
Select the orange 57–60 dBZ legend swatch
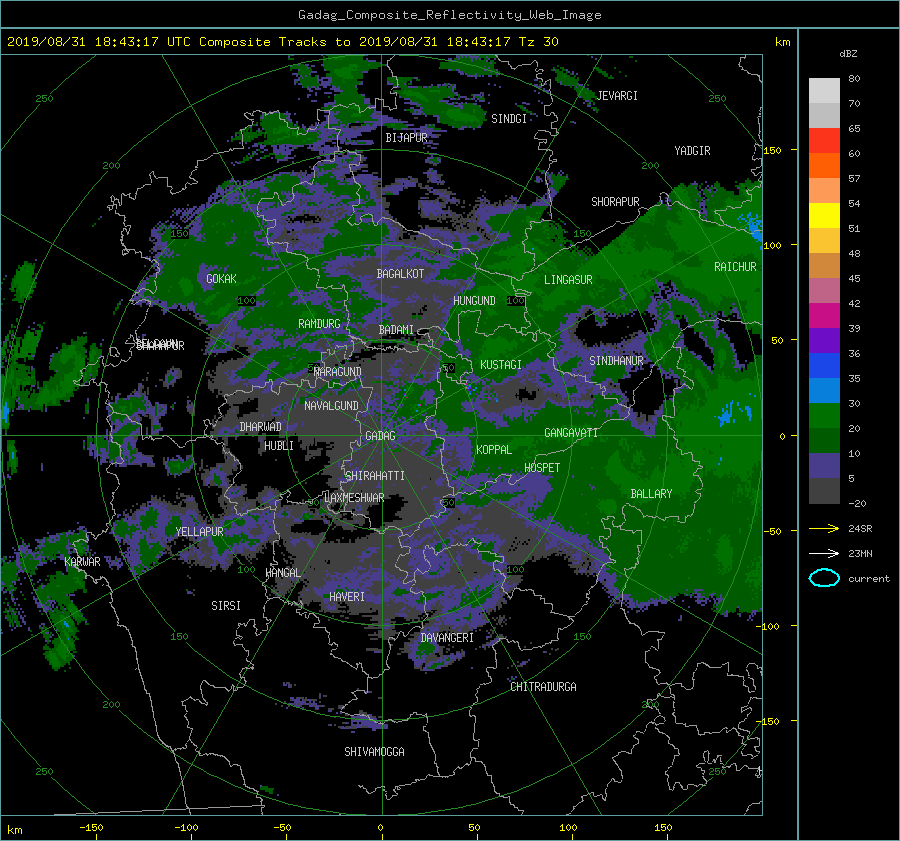(x=824, y=166)
